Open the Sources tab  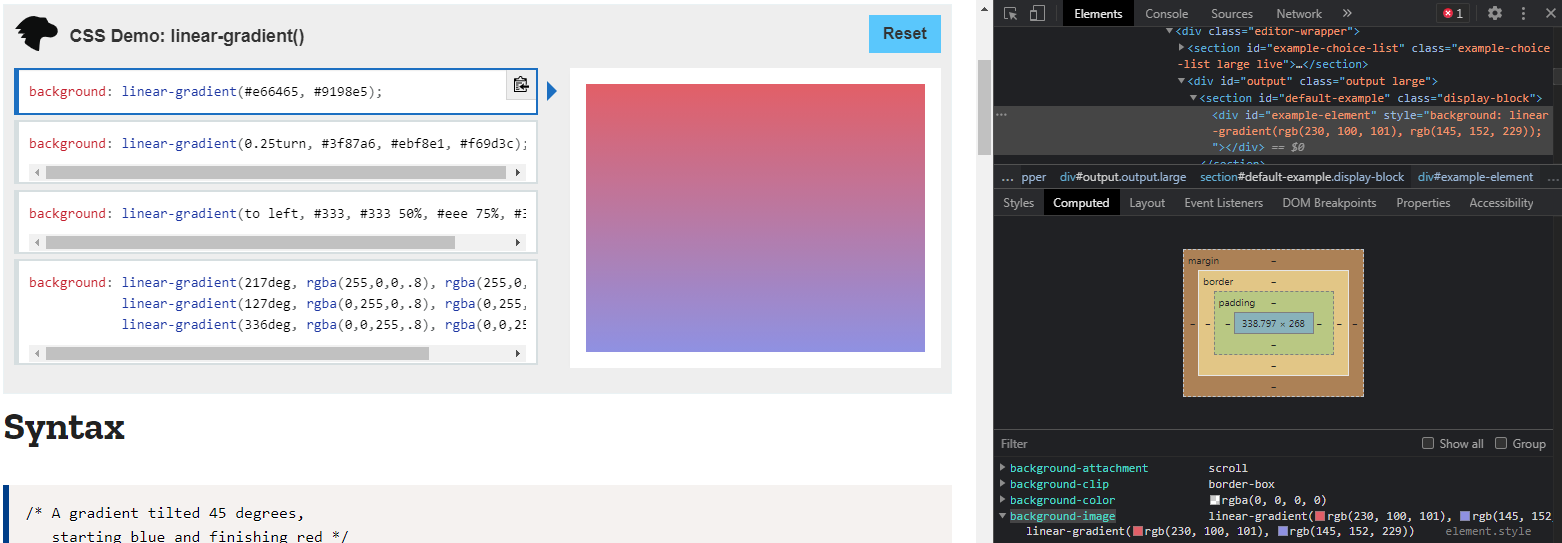(x=1231, y=13)
